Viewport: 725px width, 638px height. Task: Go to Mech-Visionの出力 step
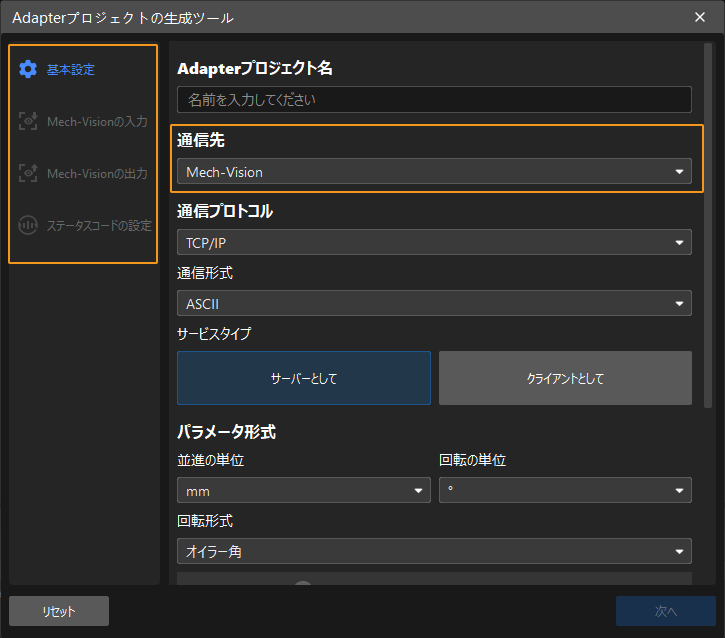97,173
